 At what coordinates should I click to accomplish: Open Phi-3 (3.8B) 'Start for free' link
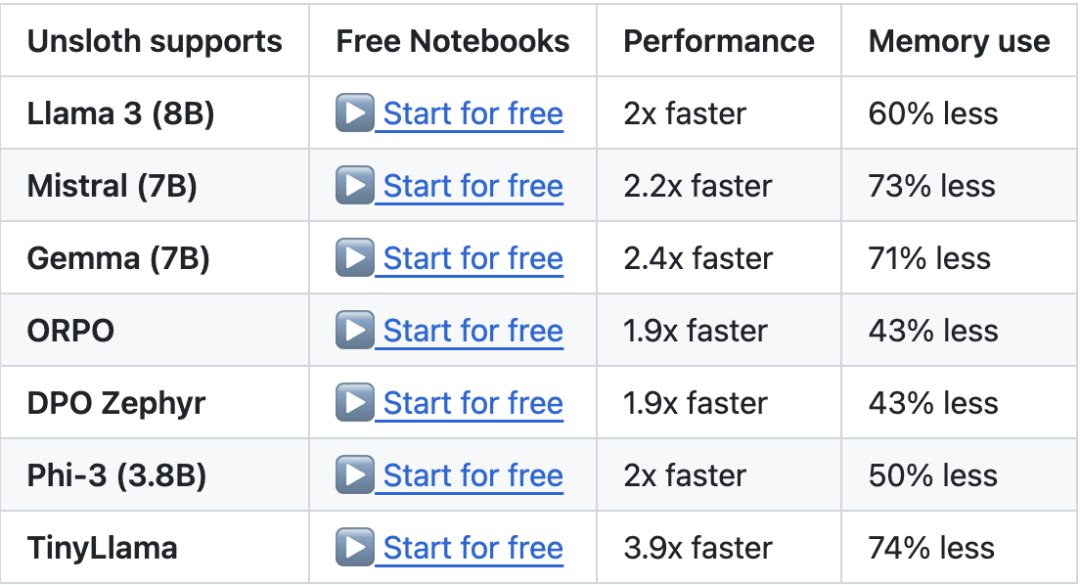pos(473,476)
